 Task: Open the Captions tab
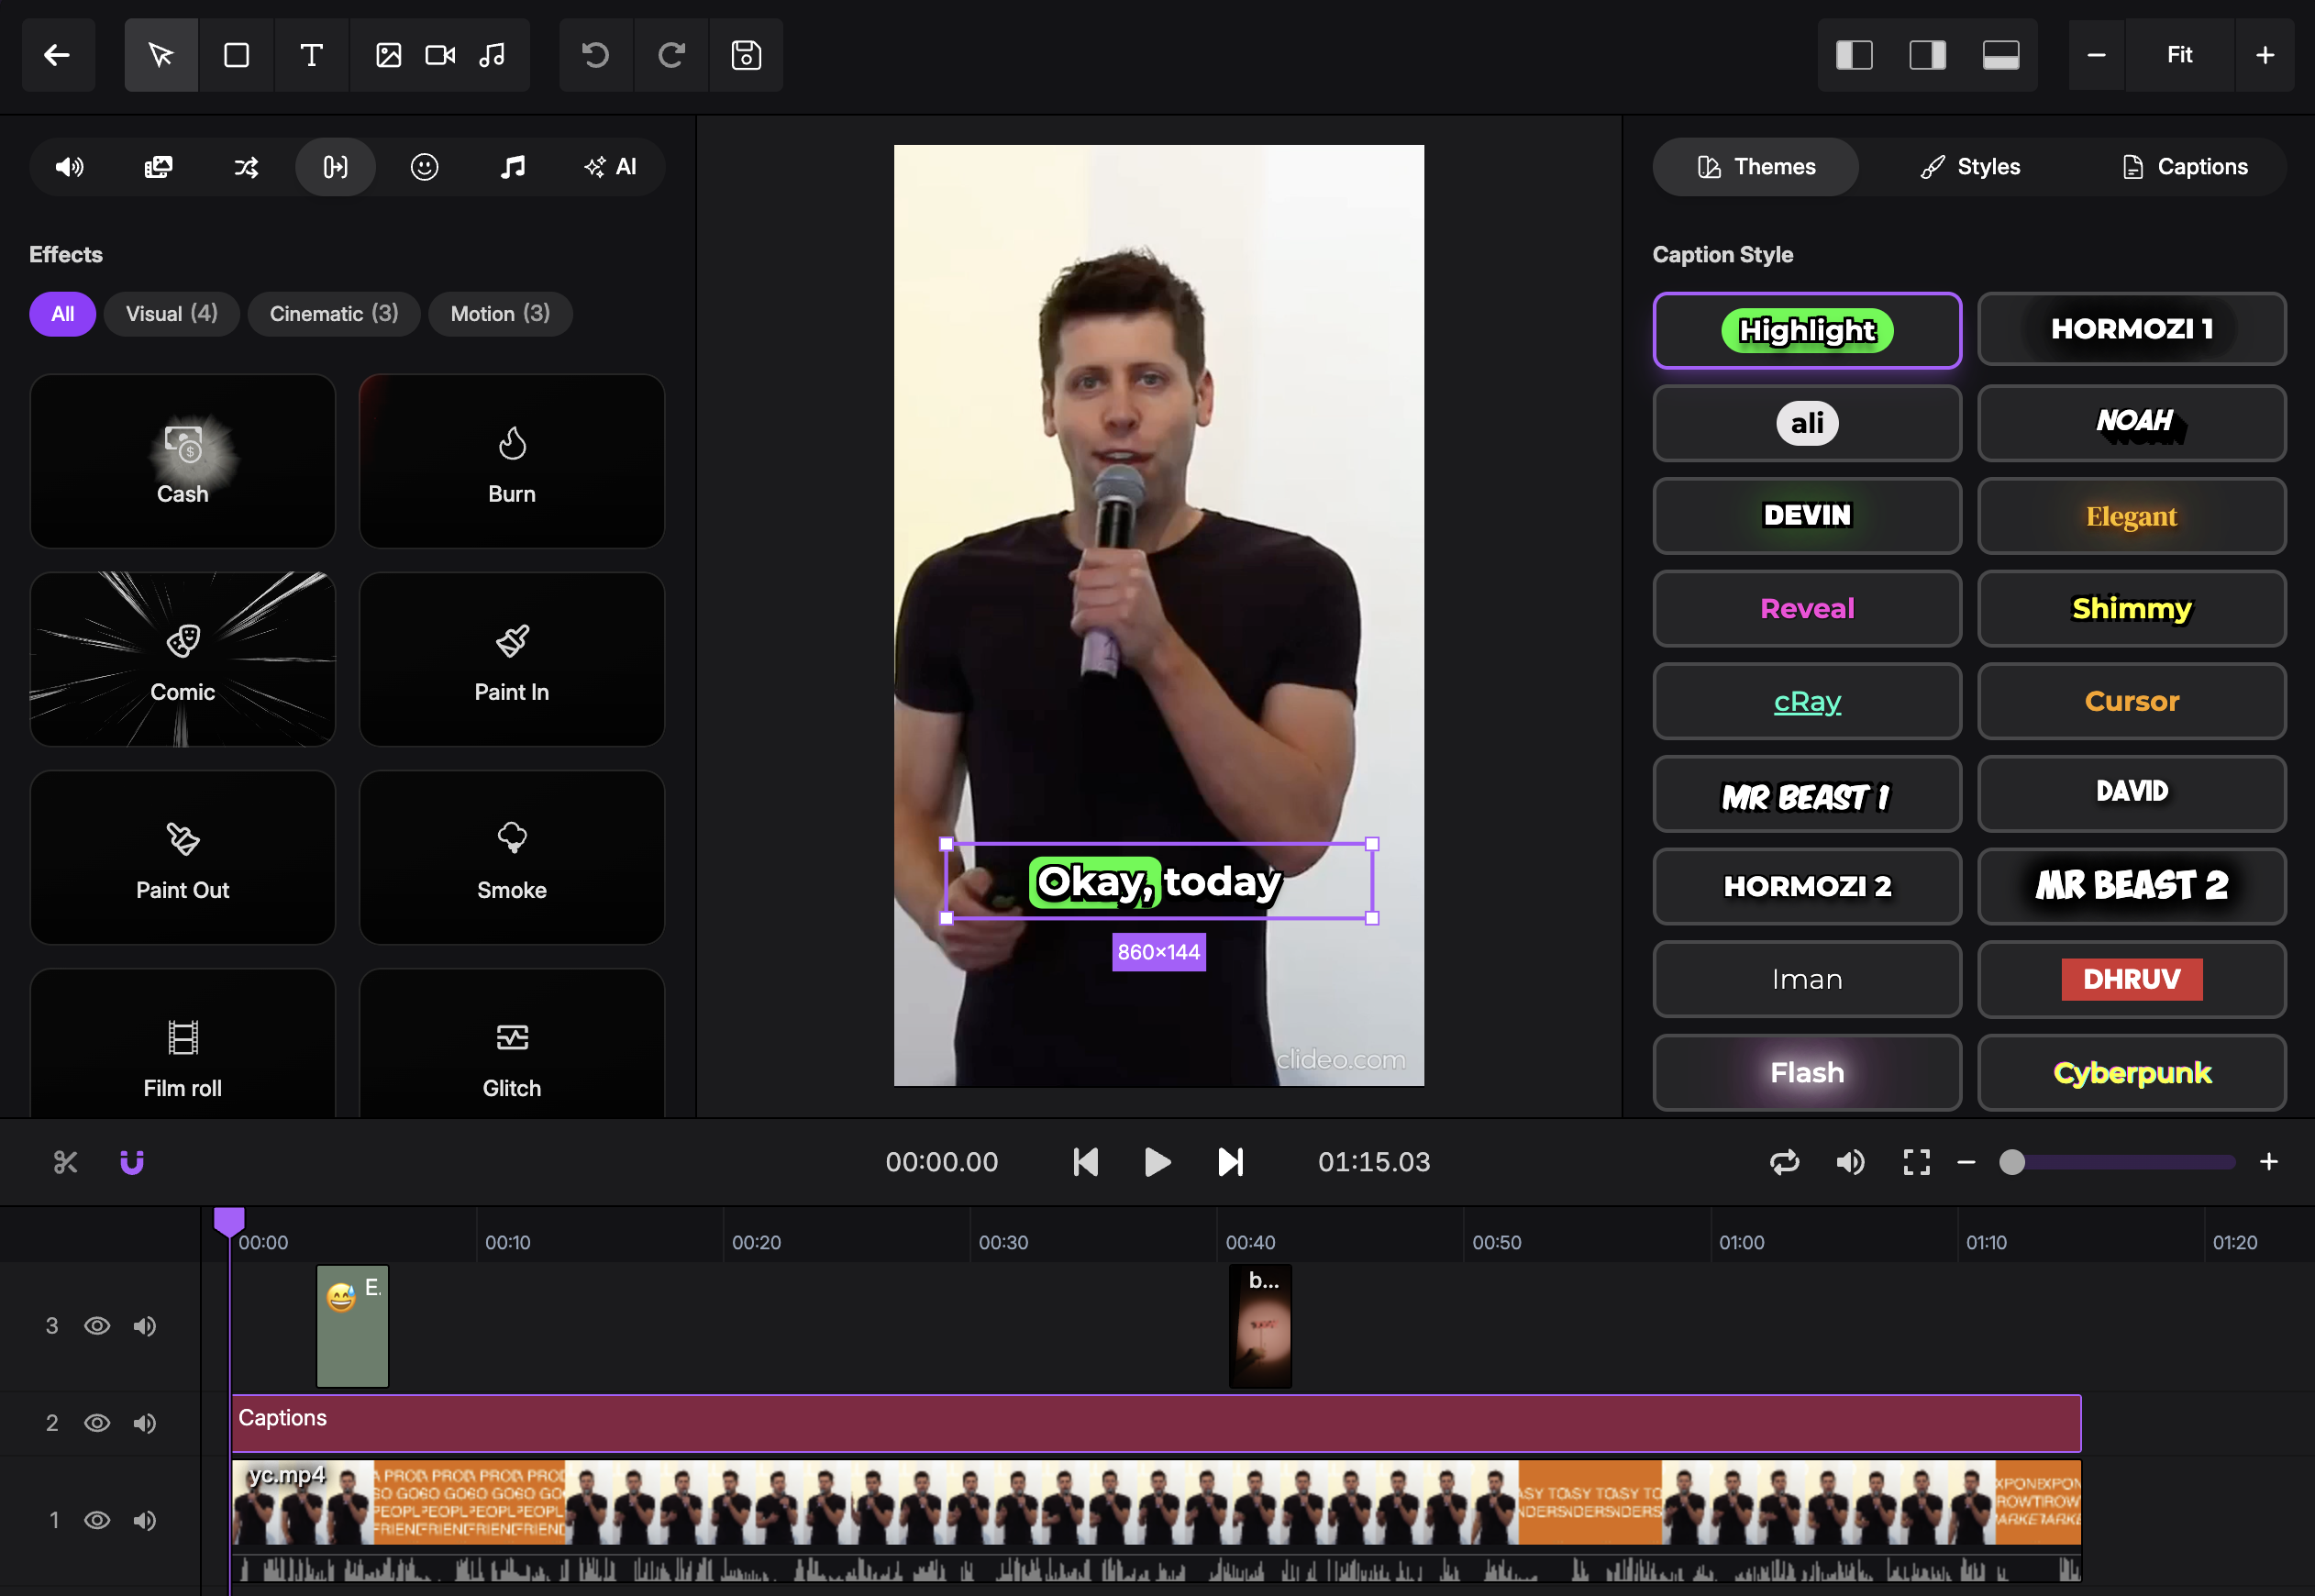[2184, 167]
